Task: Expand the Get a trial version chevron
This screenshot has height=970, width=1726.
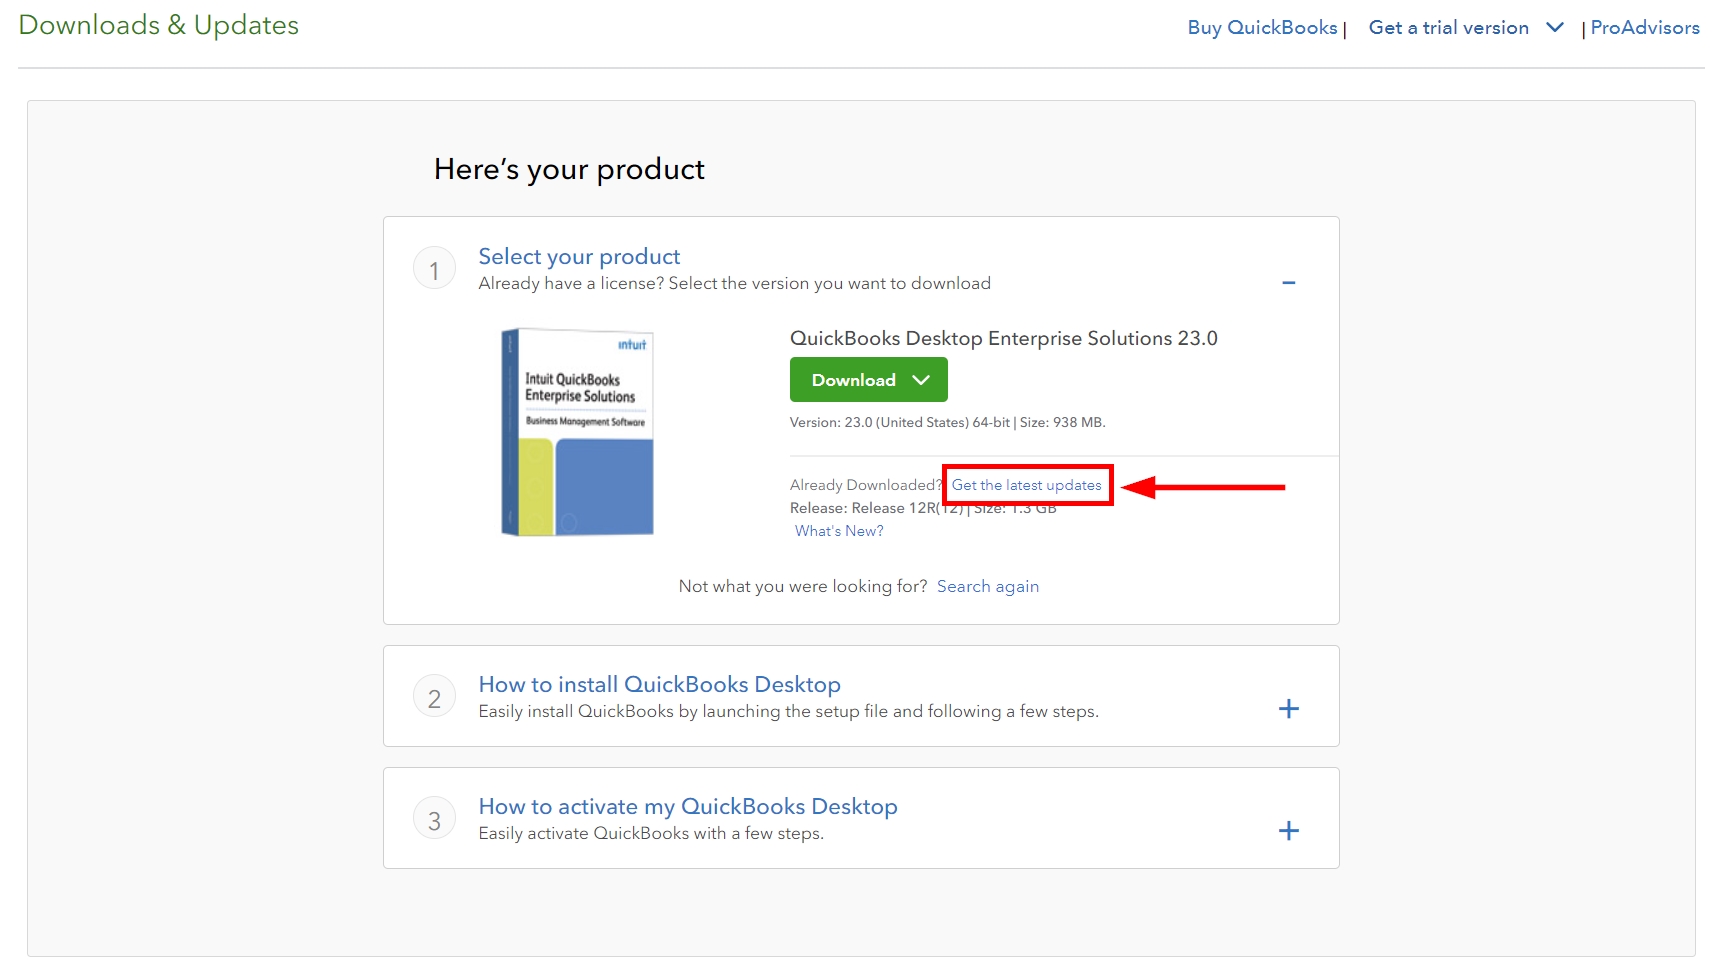Action: point(1554,27)
